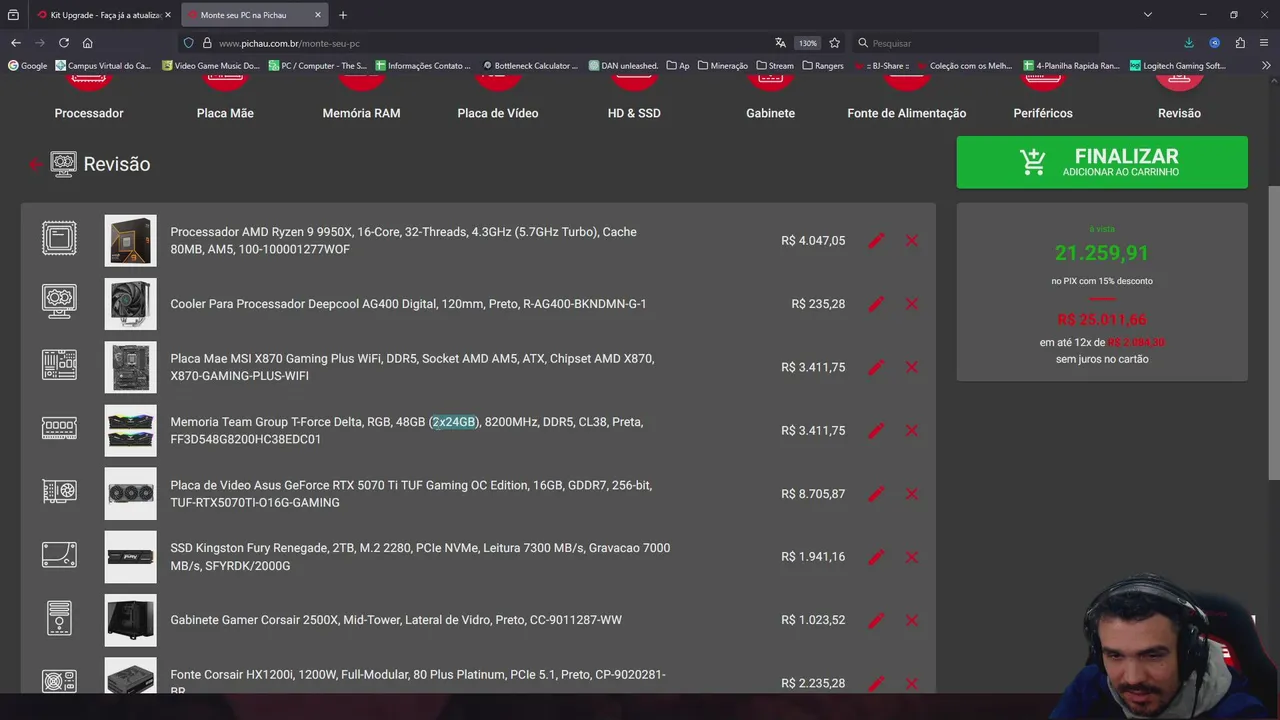
Task: Go to the Periféricos build step
Action: [x=1043, y=113]
